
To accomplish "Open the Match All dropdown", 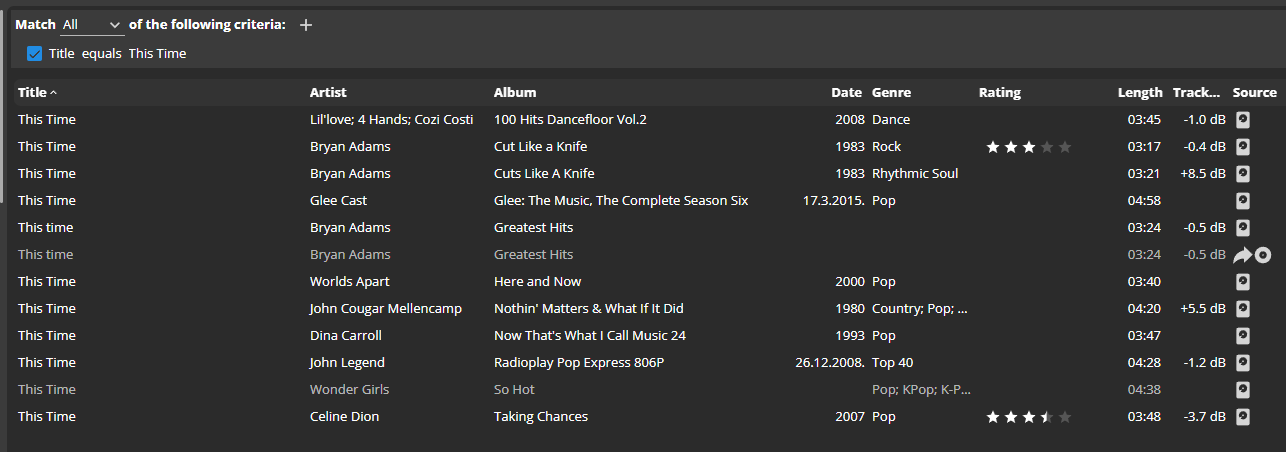I will tap(91, 25).
